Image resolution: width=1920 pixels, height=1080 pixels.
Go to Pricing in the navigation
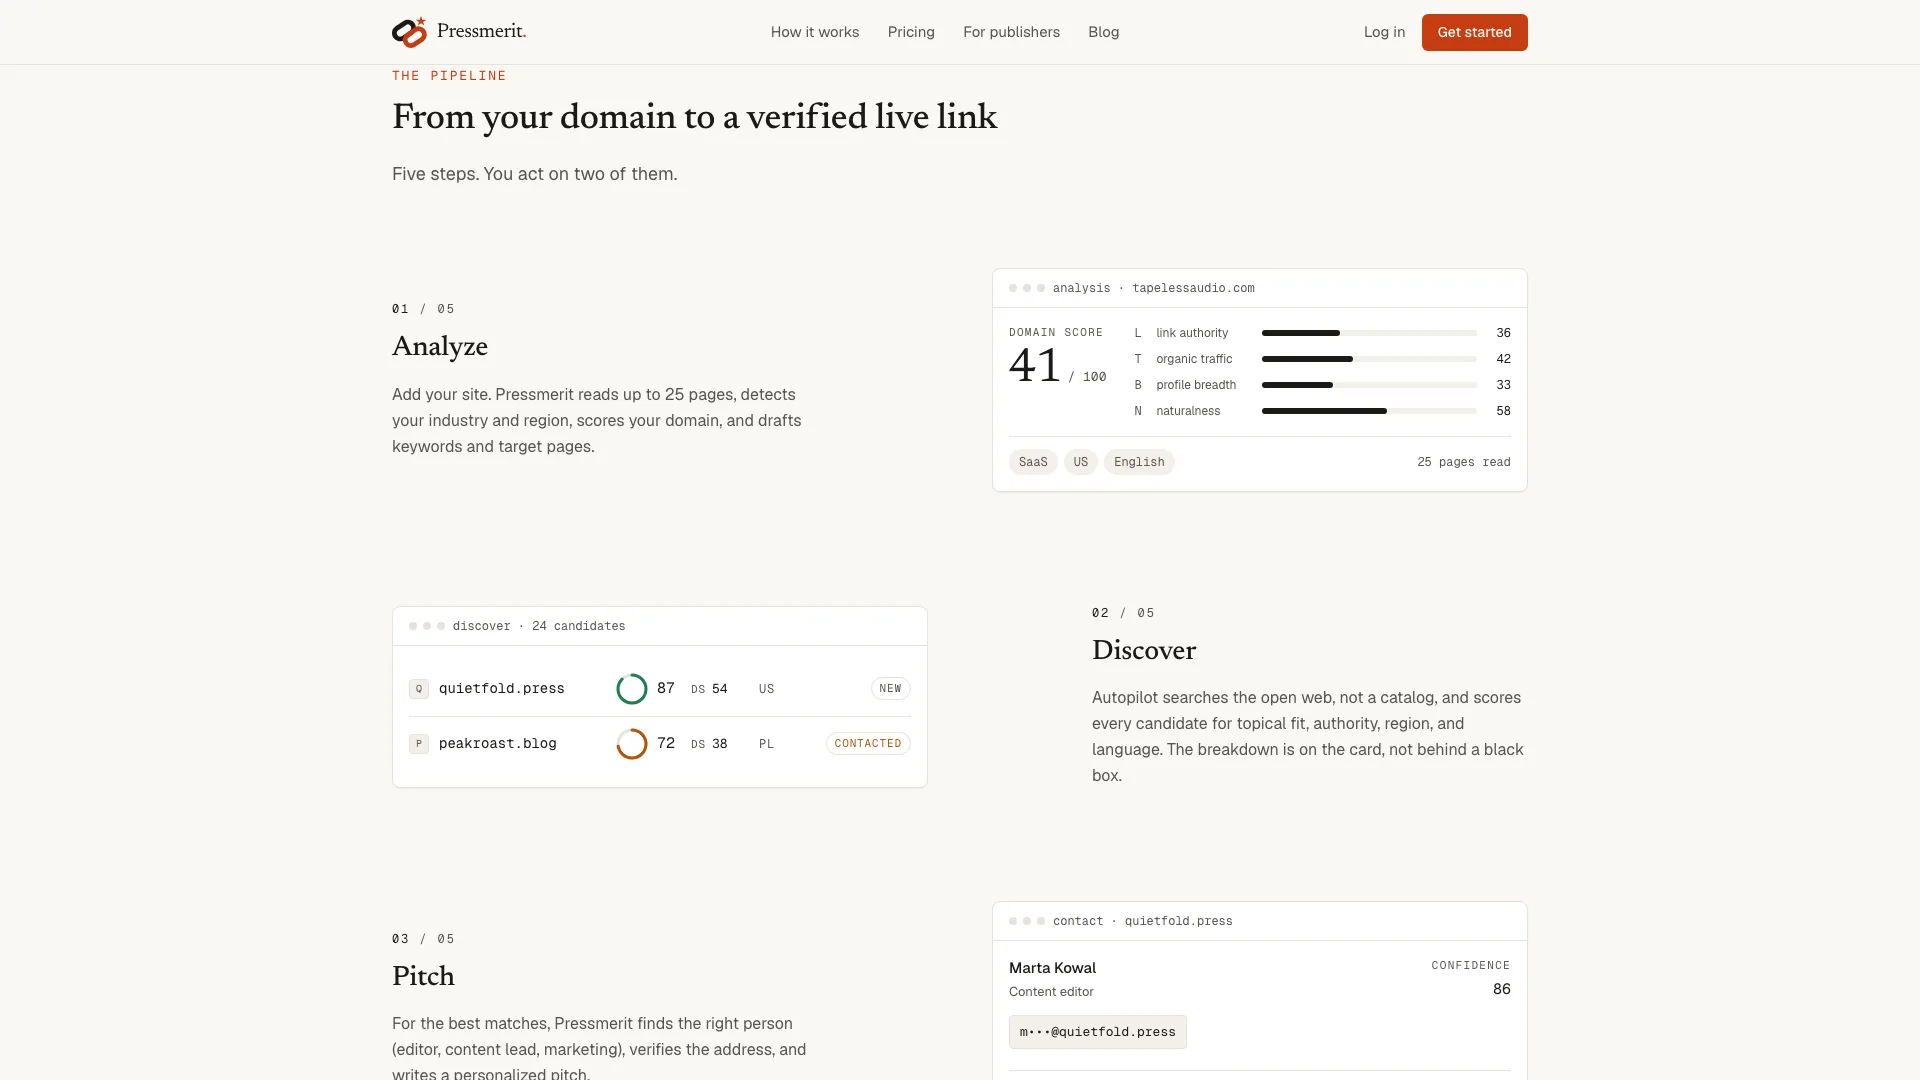[911, 32]
